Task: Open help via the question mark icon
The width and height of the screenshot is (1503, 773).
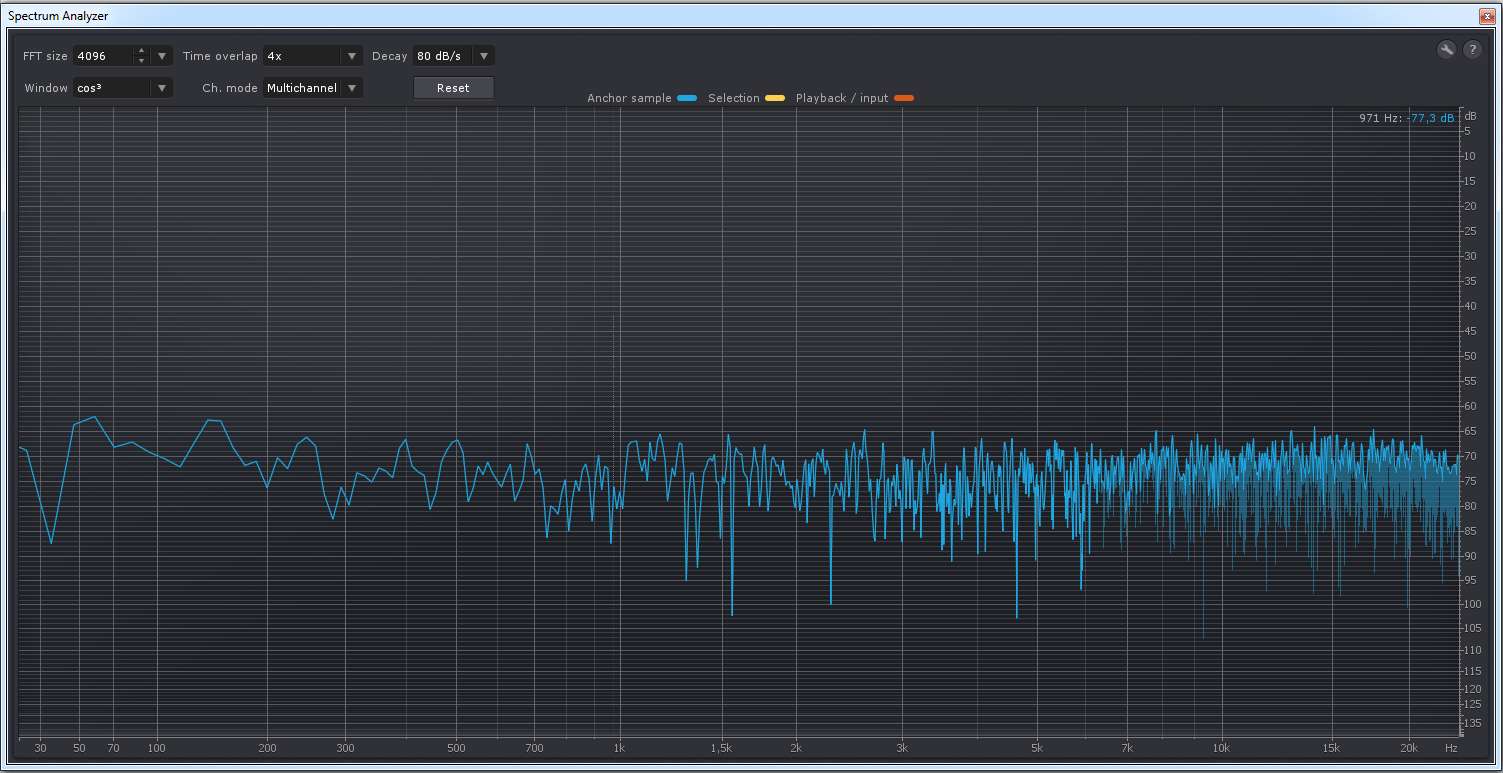Action: (1473, 50)
